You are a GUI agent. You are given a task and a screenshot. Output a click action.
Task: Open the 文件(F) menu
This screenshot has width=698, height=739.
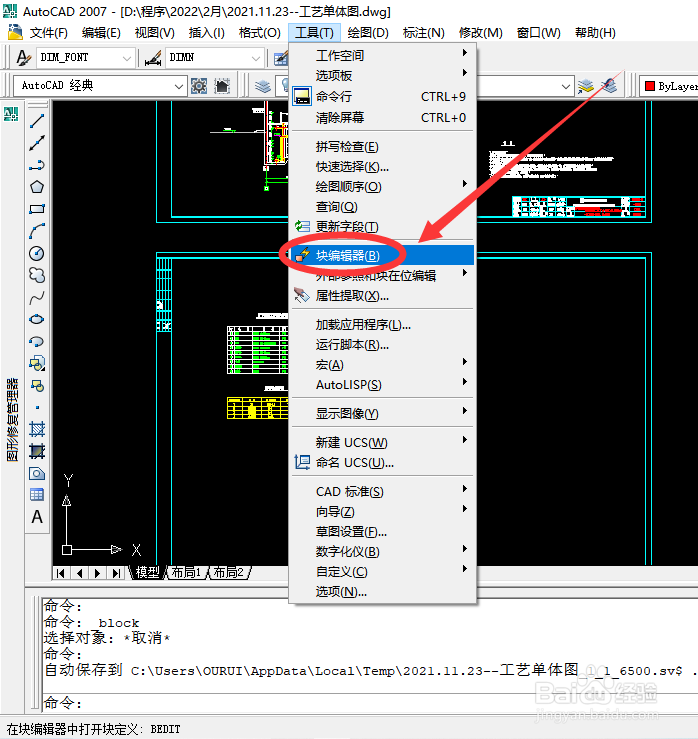click(x=49, y=33)
